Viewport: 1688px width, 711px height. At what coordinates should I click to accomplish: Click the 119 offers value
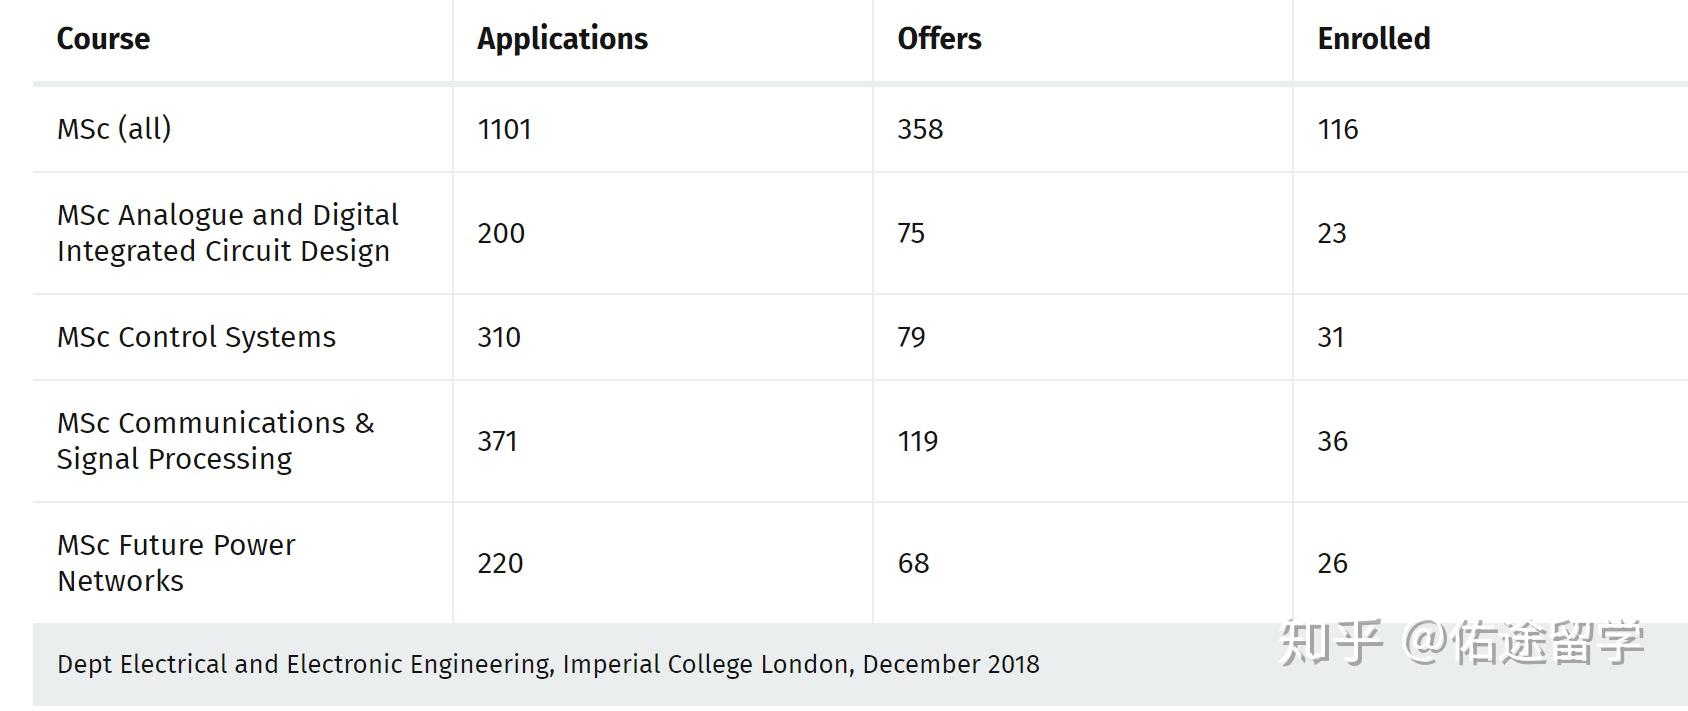[917, 441]
